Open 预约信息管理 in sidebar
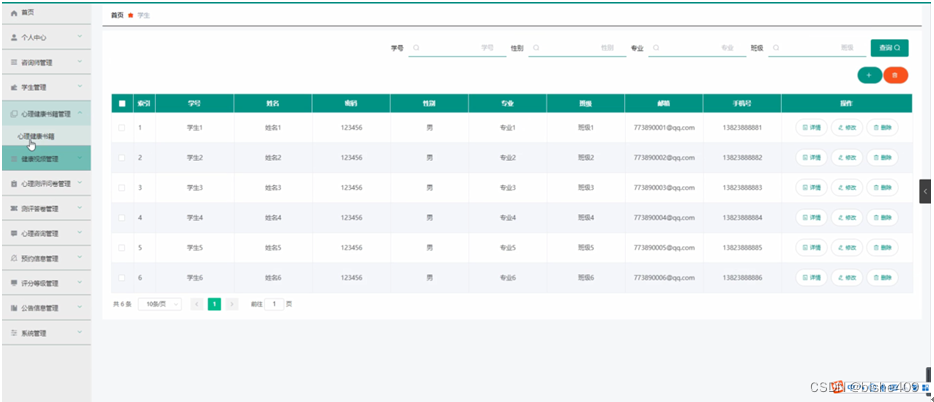The height and width of the screenshot is (402, 934). tap(46, 258)
